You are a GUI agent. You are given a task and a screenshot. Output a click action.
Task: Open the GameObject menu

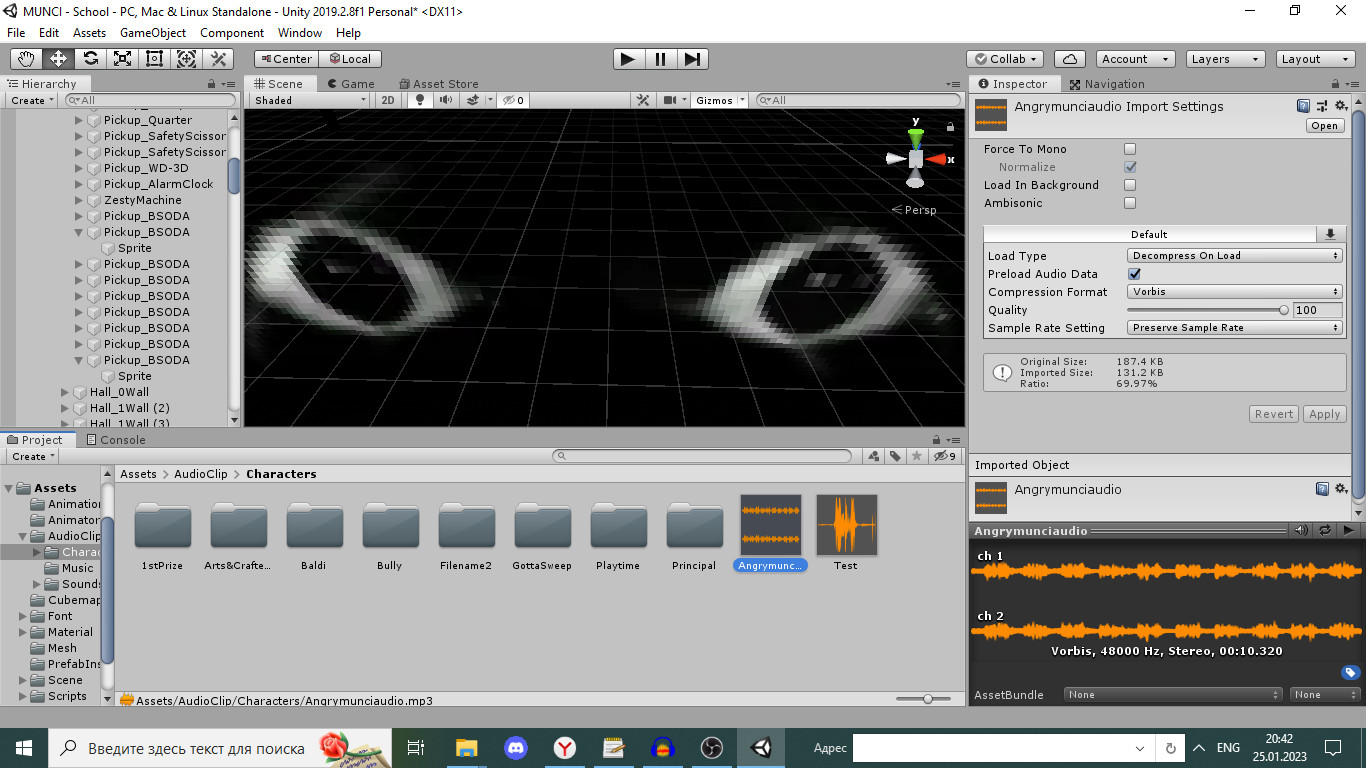[x=153, y=33]
